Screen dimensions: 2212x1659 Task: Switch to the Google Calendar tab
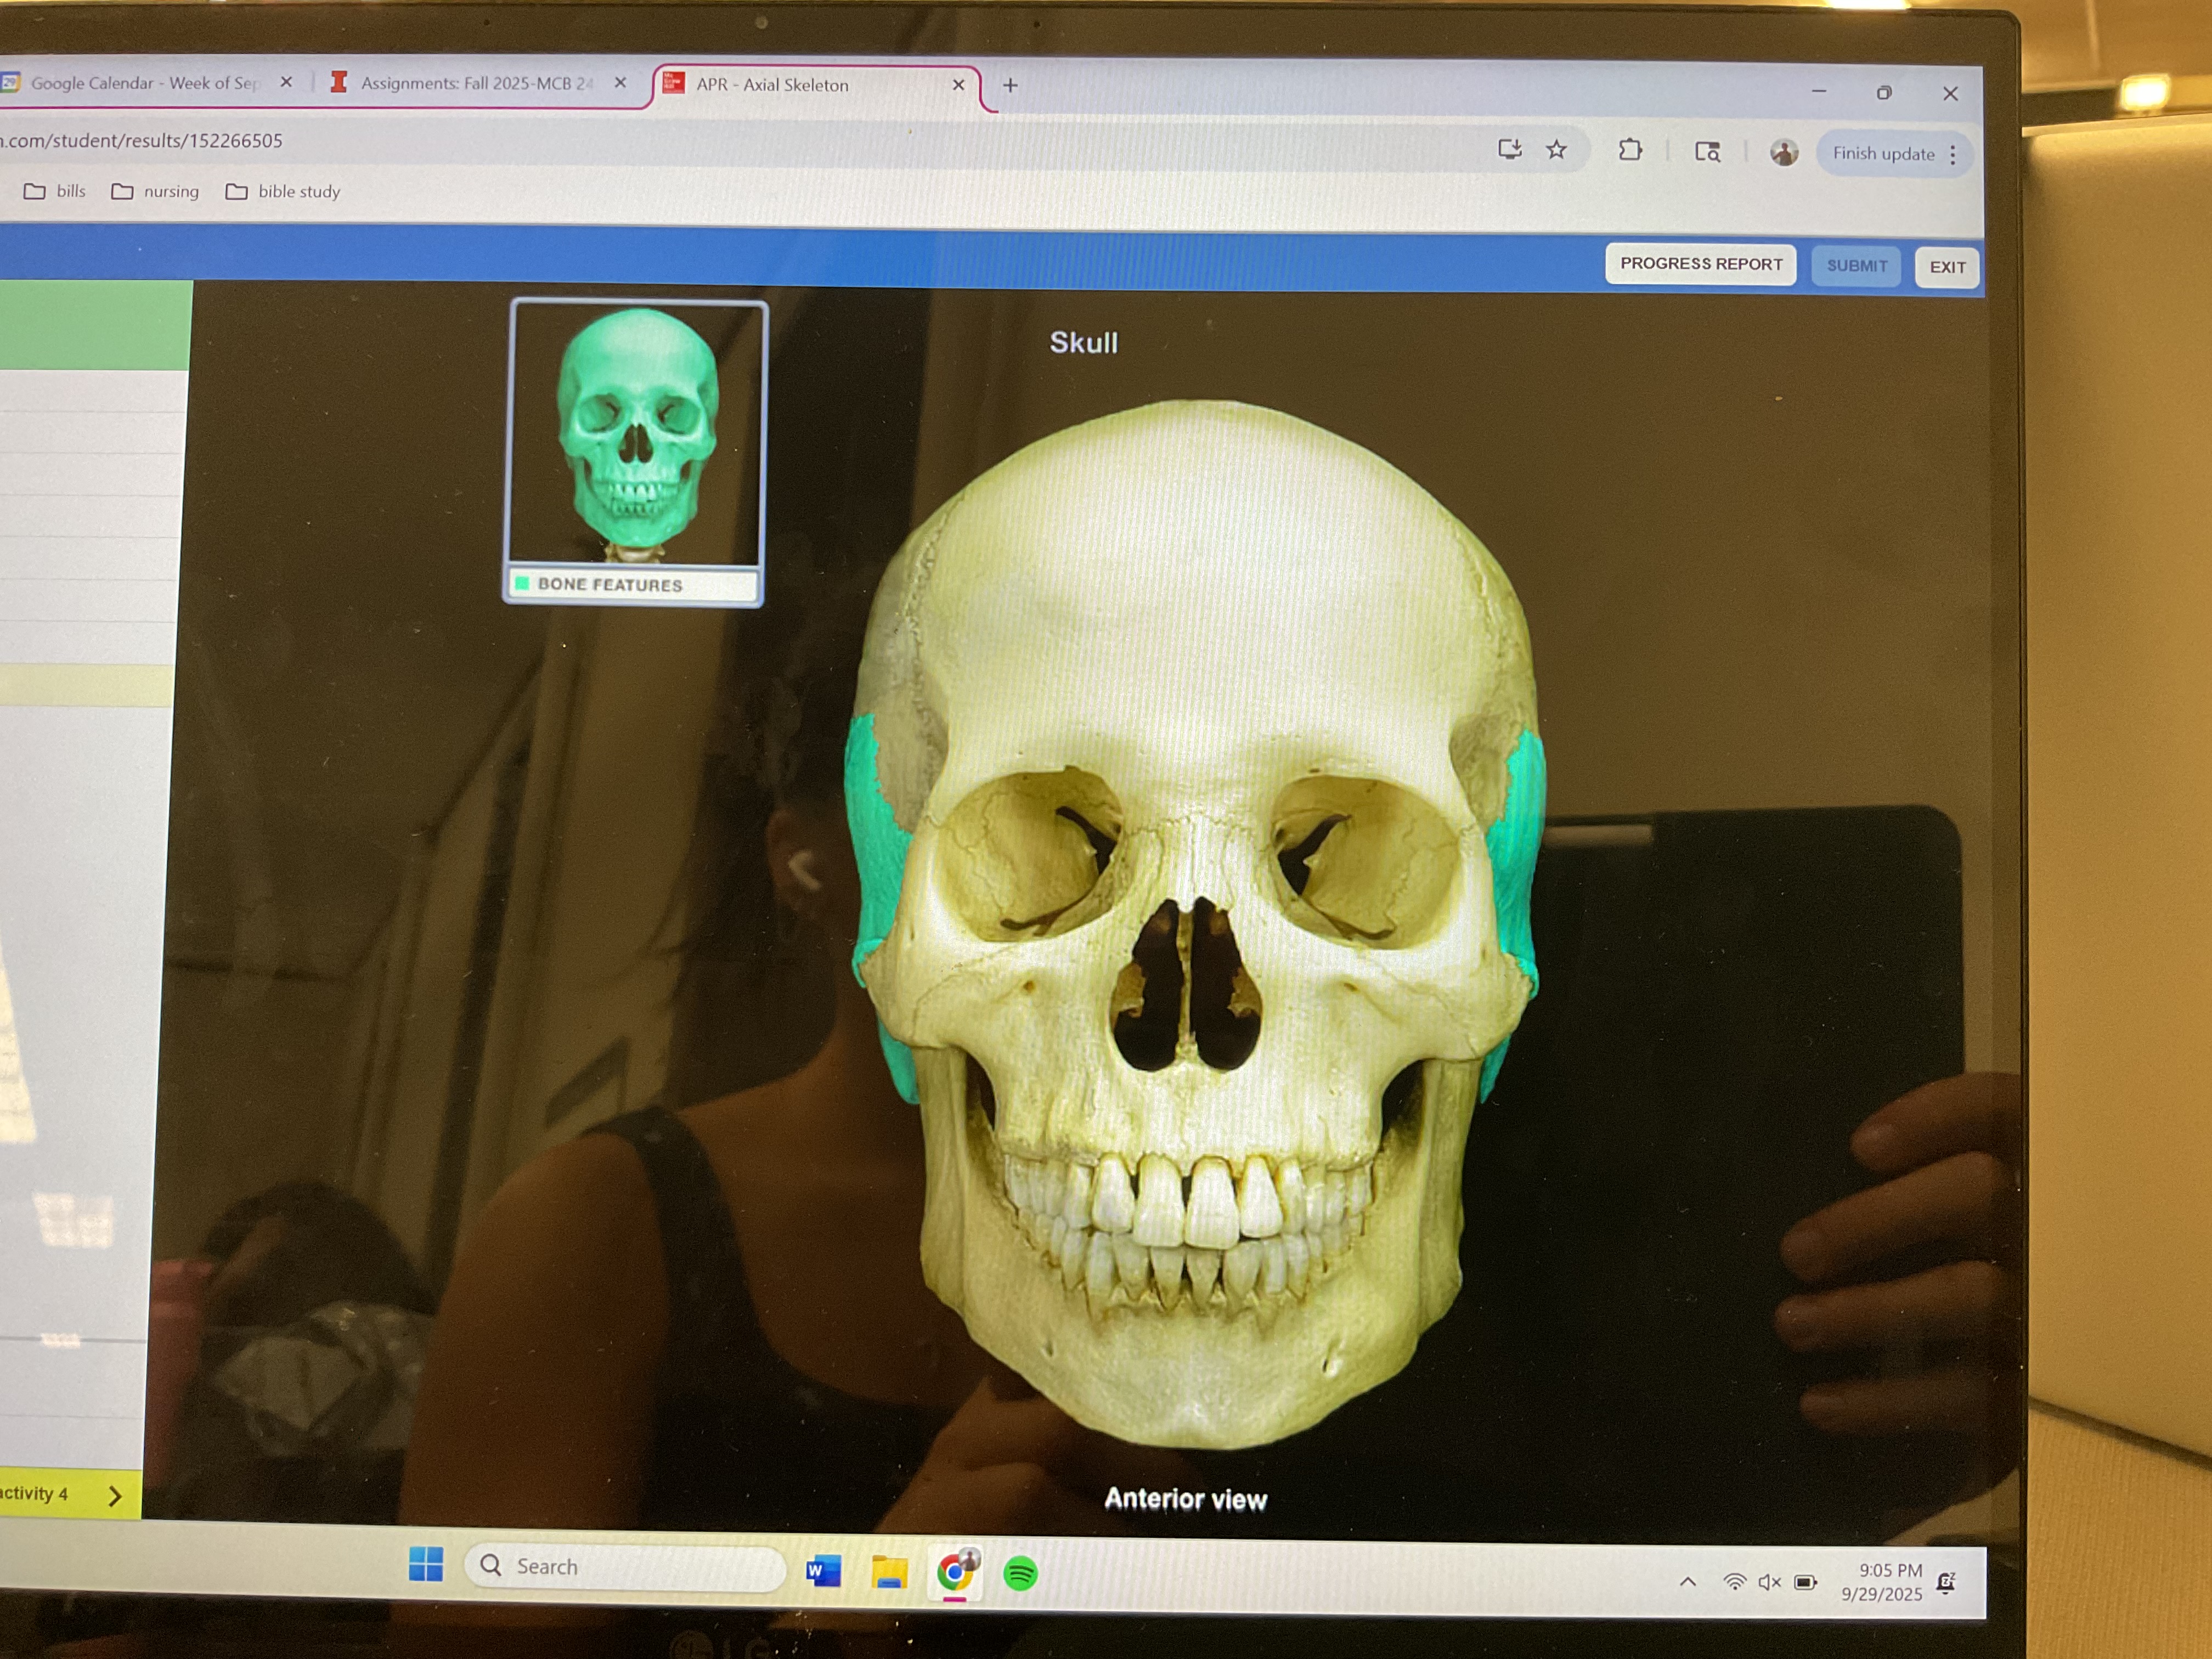[x=145, y=83]
